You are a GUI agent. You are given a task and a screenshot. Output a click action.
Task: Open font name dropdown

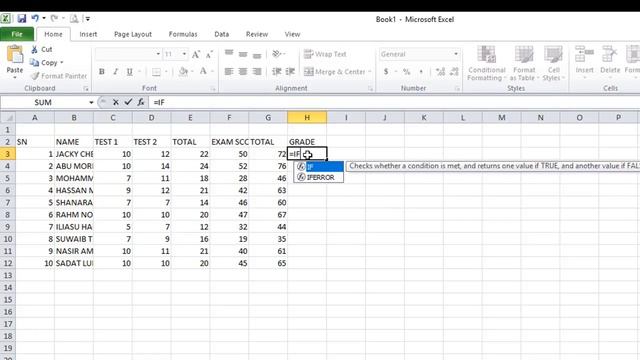[158, 54]
